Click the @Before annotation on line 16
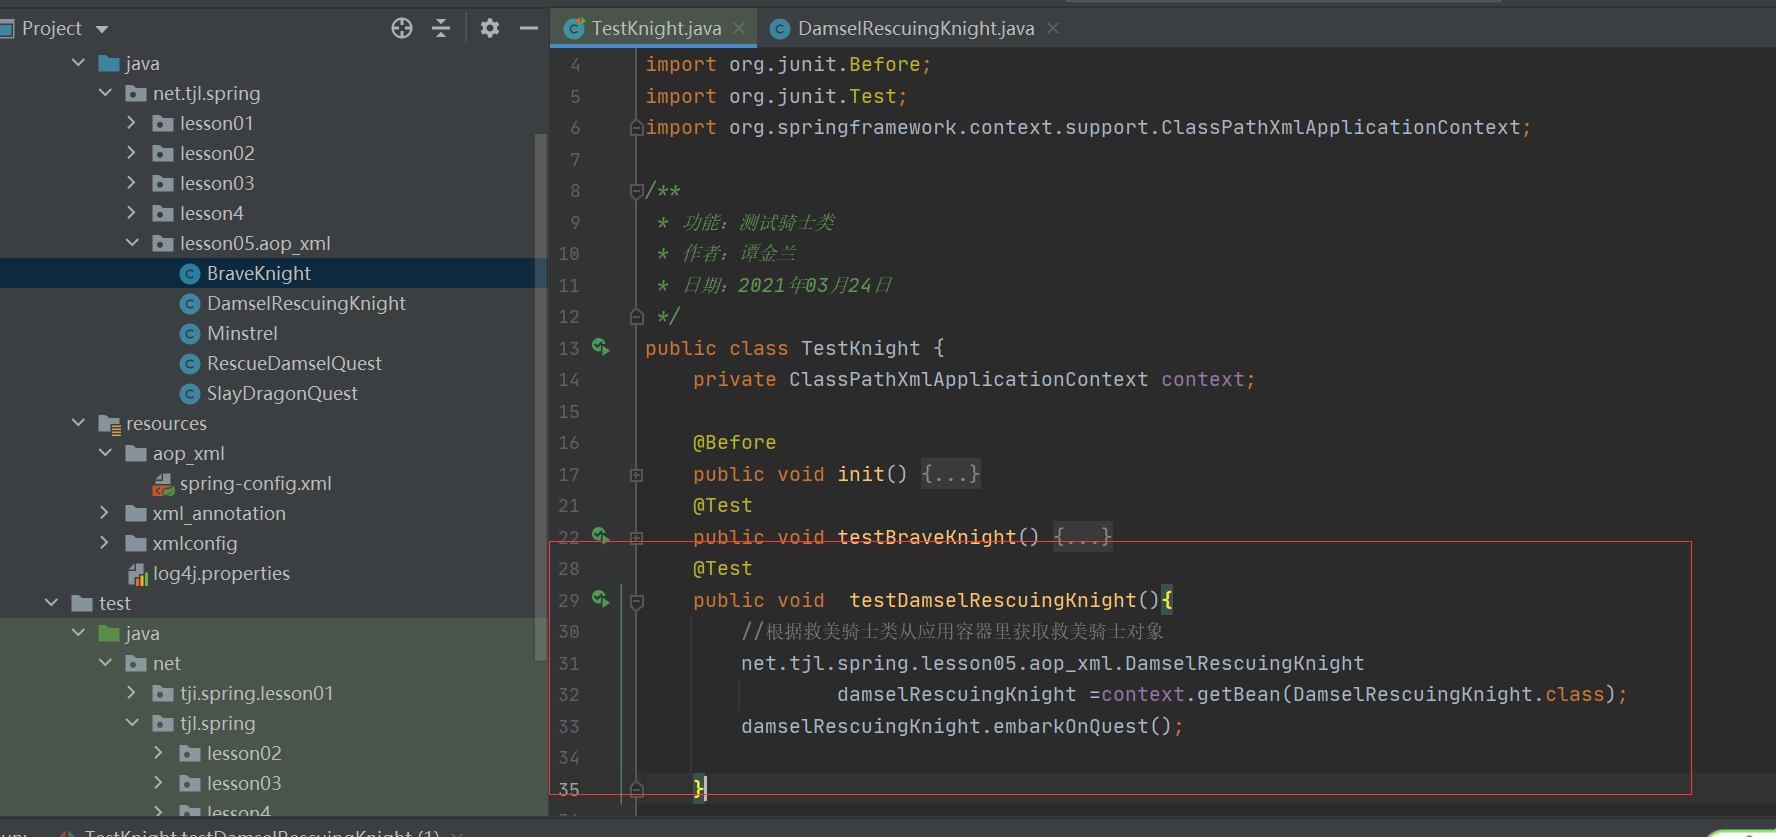The height and width of the screenshot is (837, 1776). point(734,442)
